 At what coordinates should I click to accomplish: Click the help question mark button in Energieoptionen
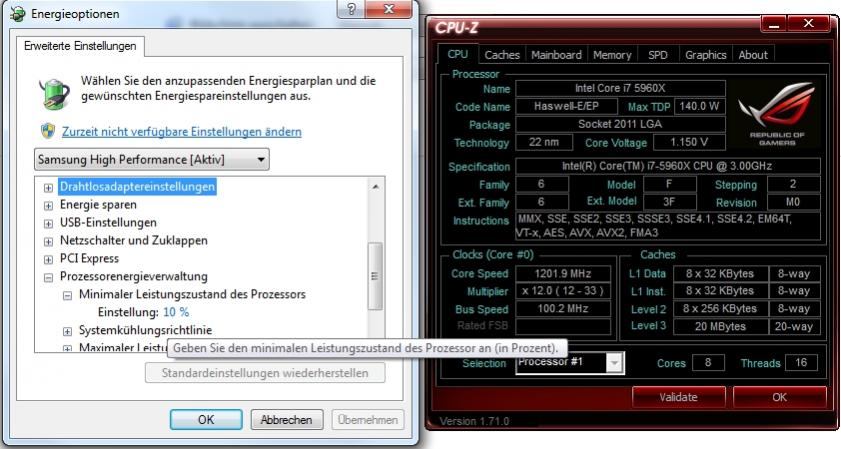(351, 9)
